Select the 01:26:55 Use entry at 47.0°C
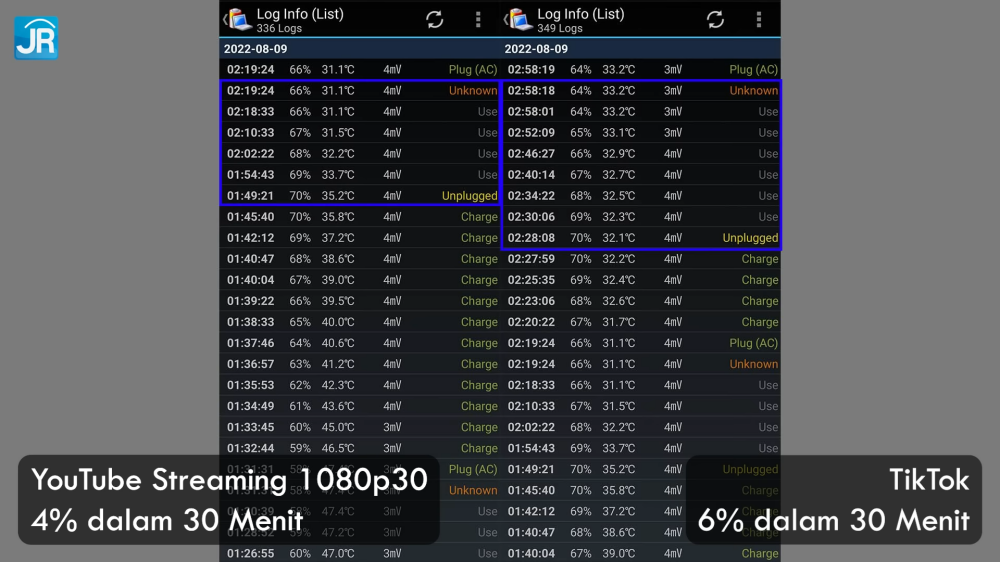This screenshot has width=1000, height=562. coord(360,553)
